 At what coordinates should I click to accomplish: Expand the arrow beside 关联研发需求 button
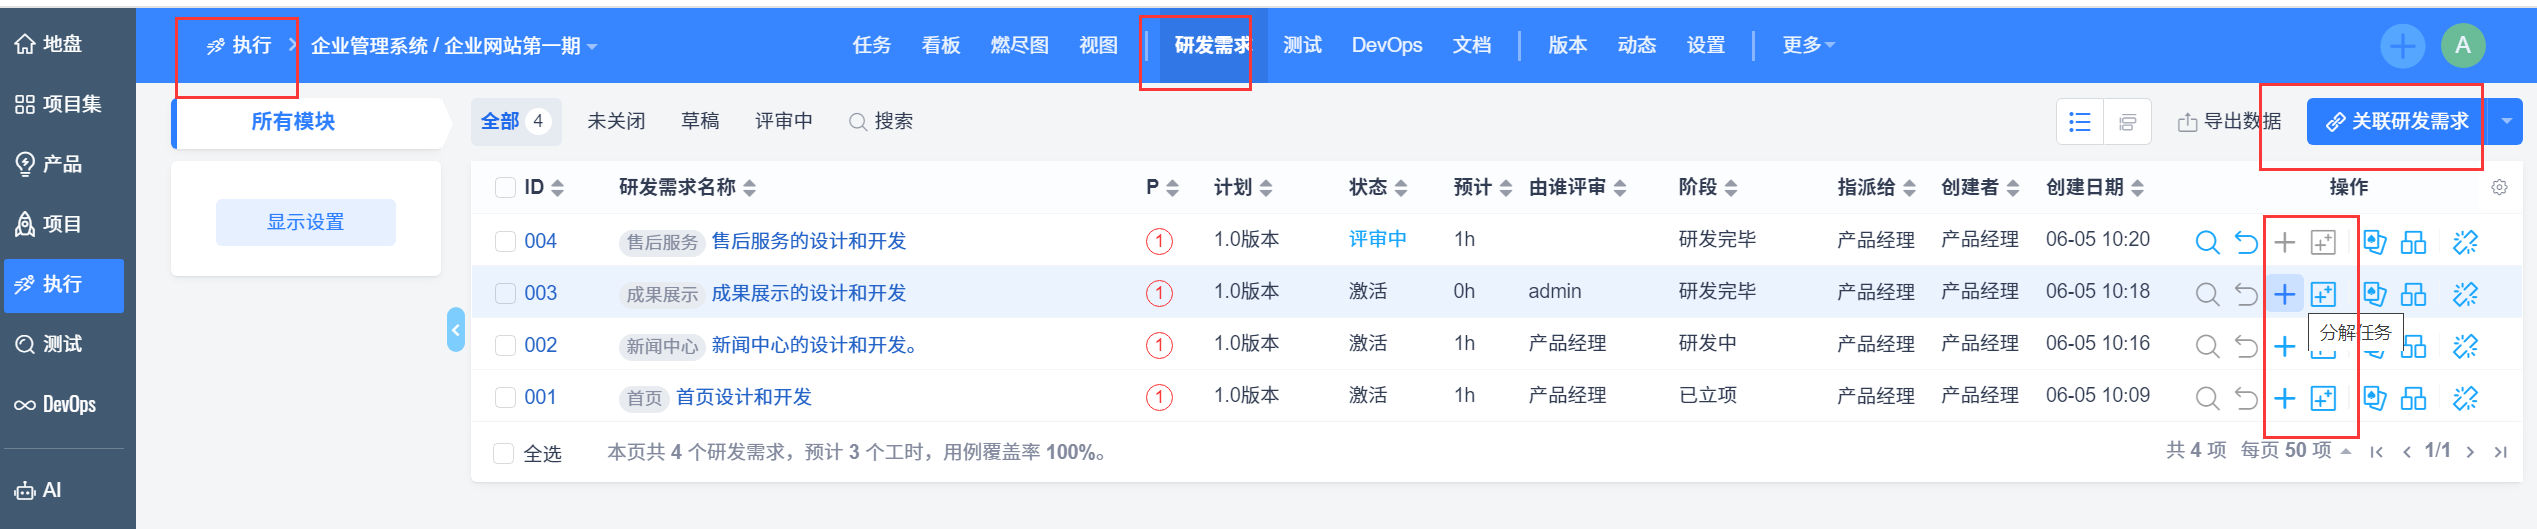tap(2507, 122)
